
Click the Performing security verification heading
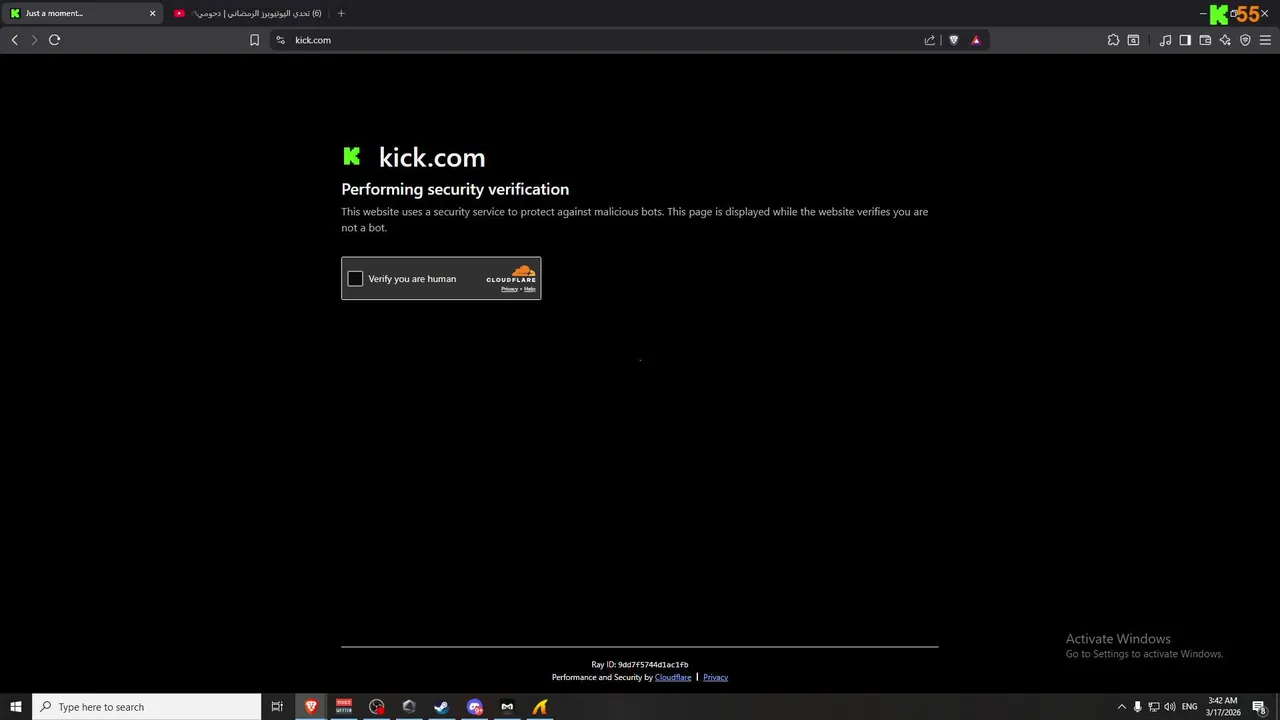coord(455,189)
